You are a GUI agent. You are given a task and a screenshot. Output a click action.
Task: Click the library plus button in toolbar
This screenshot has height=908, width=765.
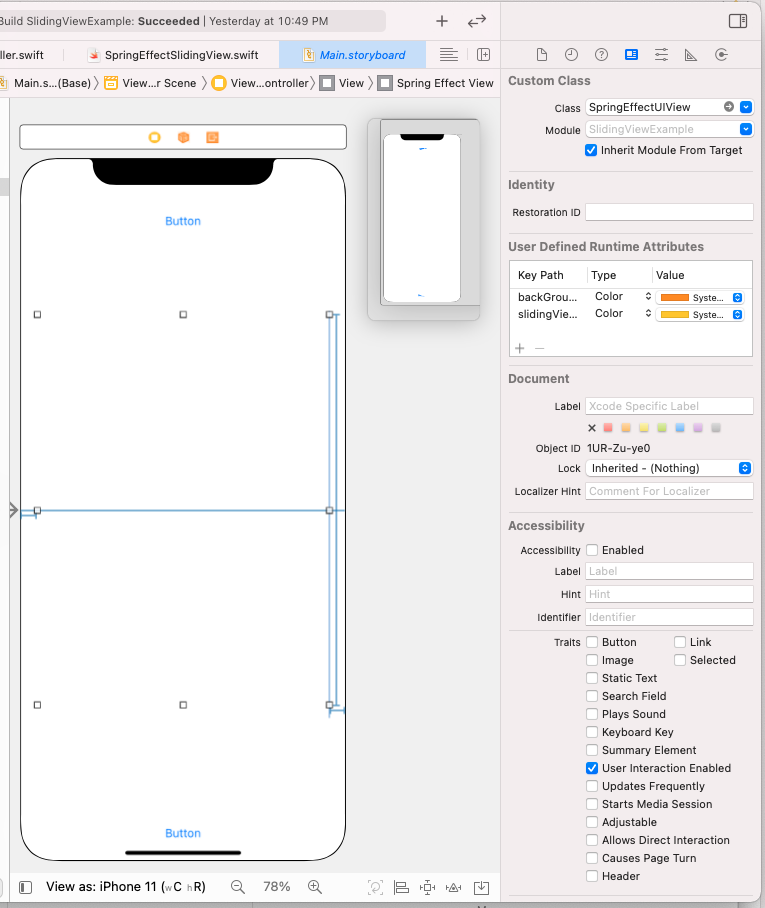click(442, 21)
